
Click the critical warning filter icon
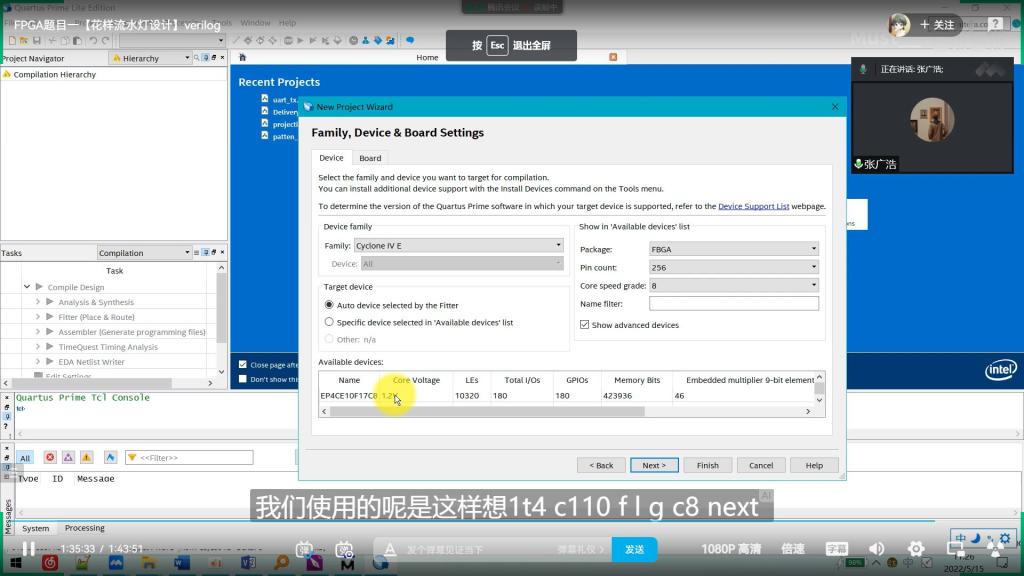tap(68, 457)
